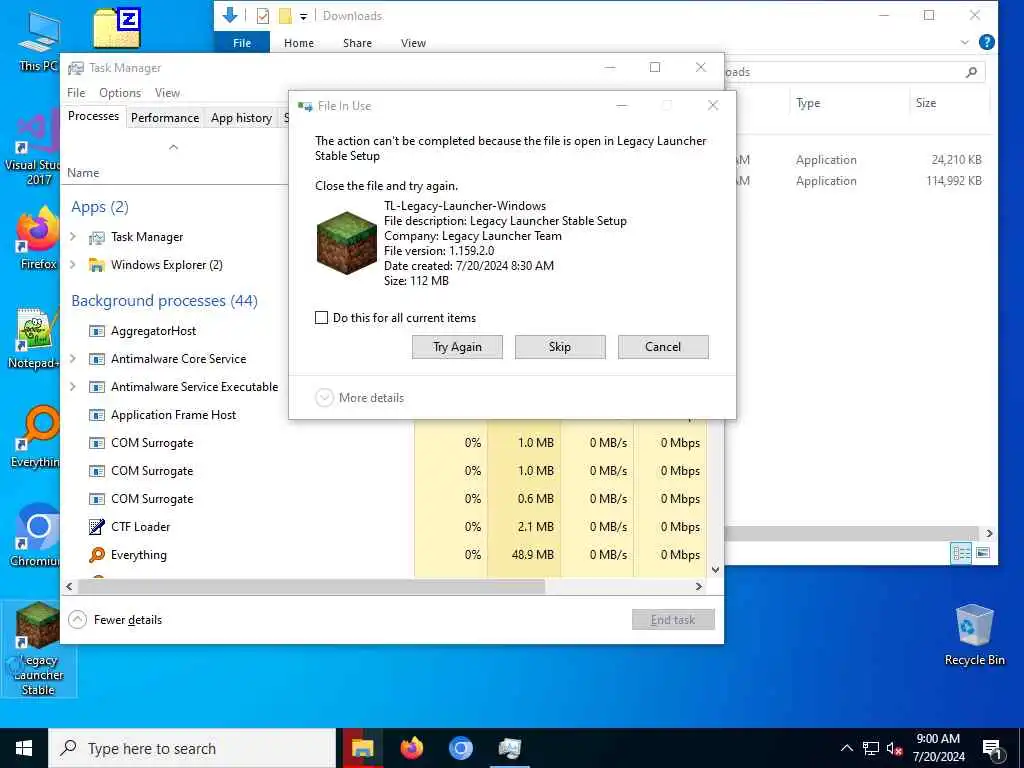Expand Windows Explorer (2) process group
1024x768 pixels.
[x=73, y=264]
